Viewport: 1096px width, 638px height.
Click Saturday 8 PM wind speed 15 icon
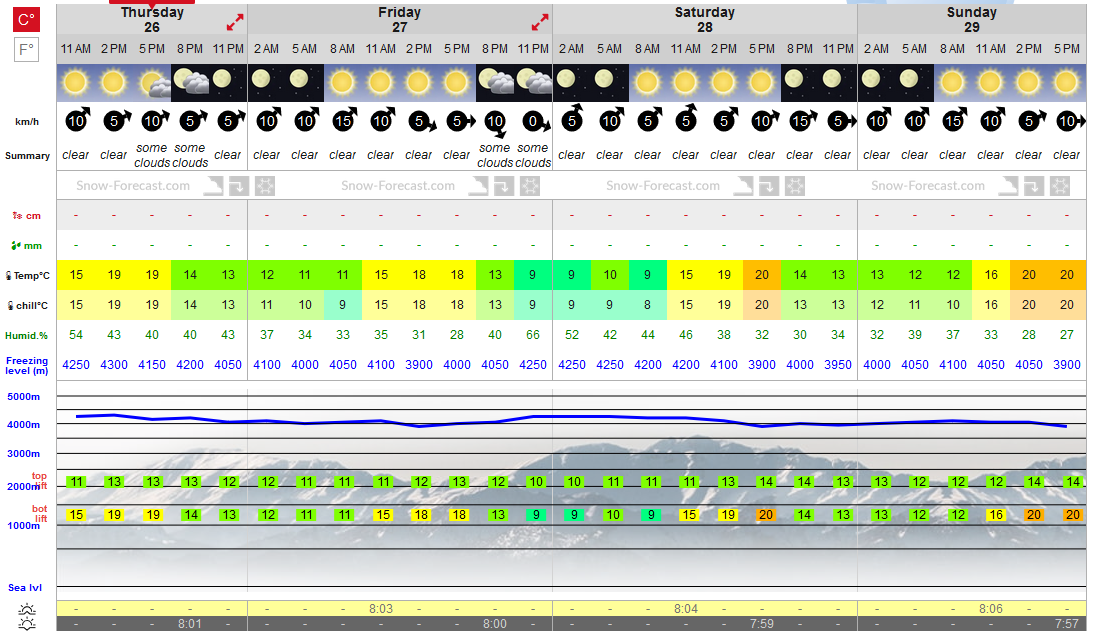click(x=800, y=121)
